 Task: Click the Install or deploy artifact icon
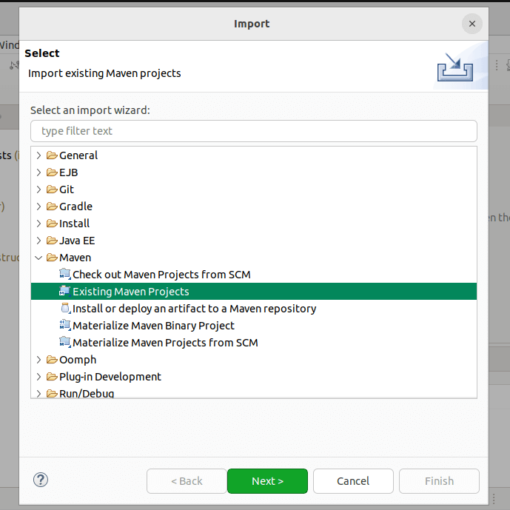coord(65,308)
